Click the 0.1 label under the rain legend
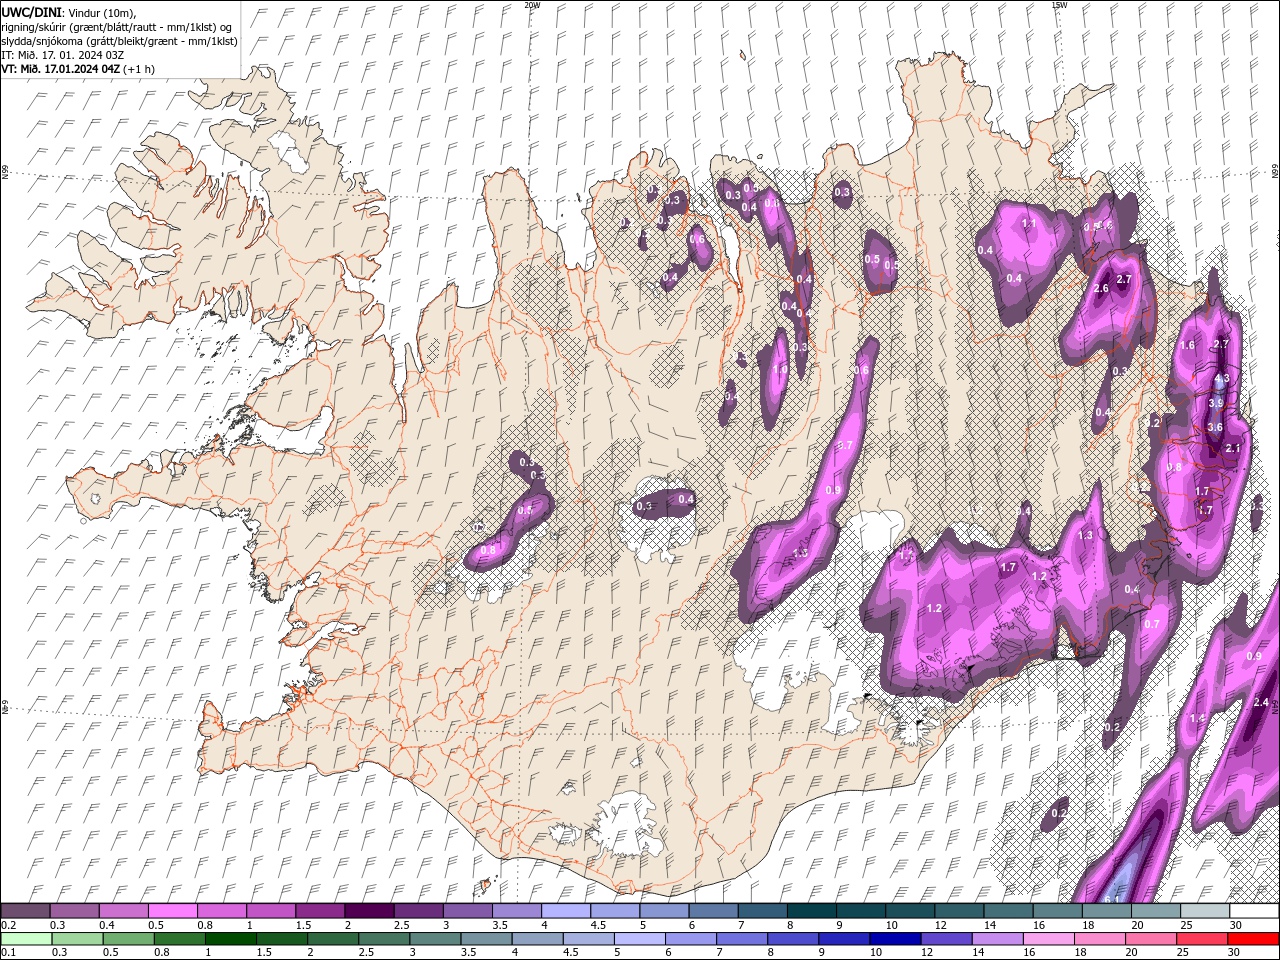 point(8,952)
